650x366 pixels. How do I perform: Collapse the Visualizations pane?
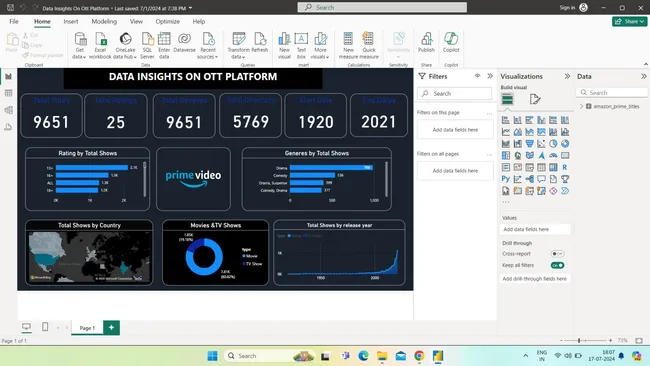(567, 76)
